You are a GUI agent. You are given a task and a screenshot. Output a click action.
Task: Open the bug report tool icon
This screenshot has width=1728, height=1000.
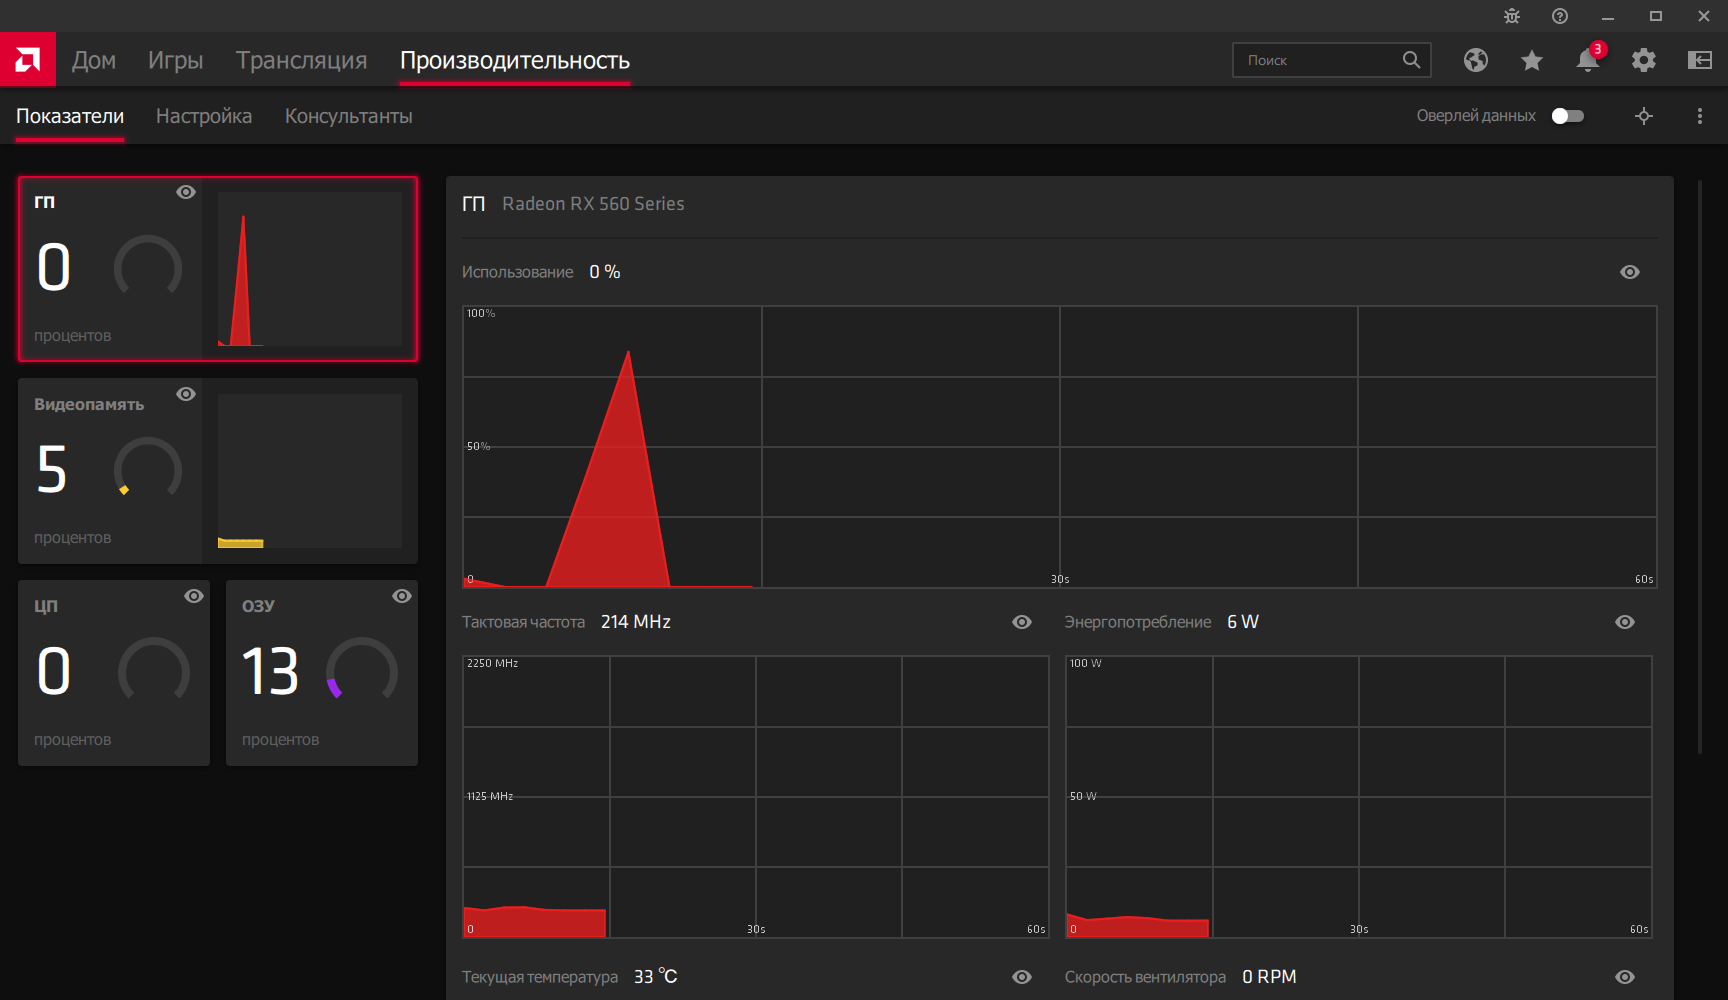[1512, 16]
